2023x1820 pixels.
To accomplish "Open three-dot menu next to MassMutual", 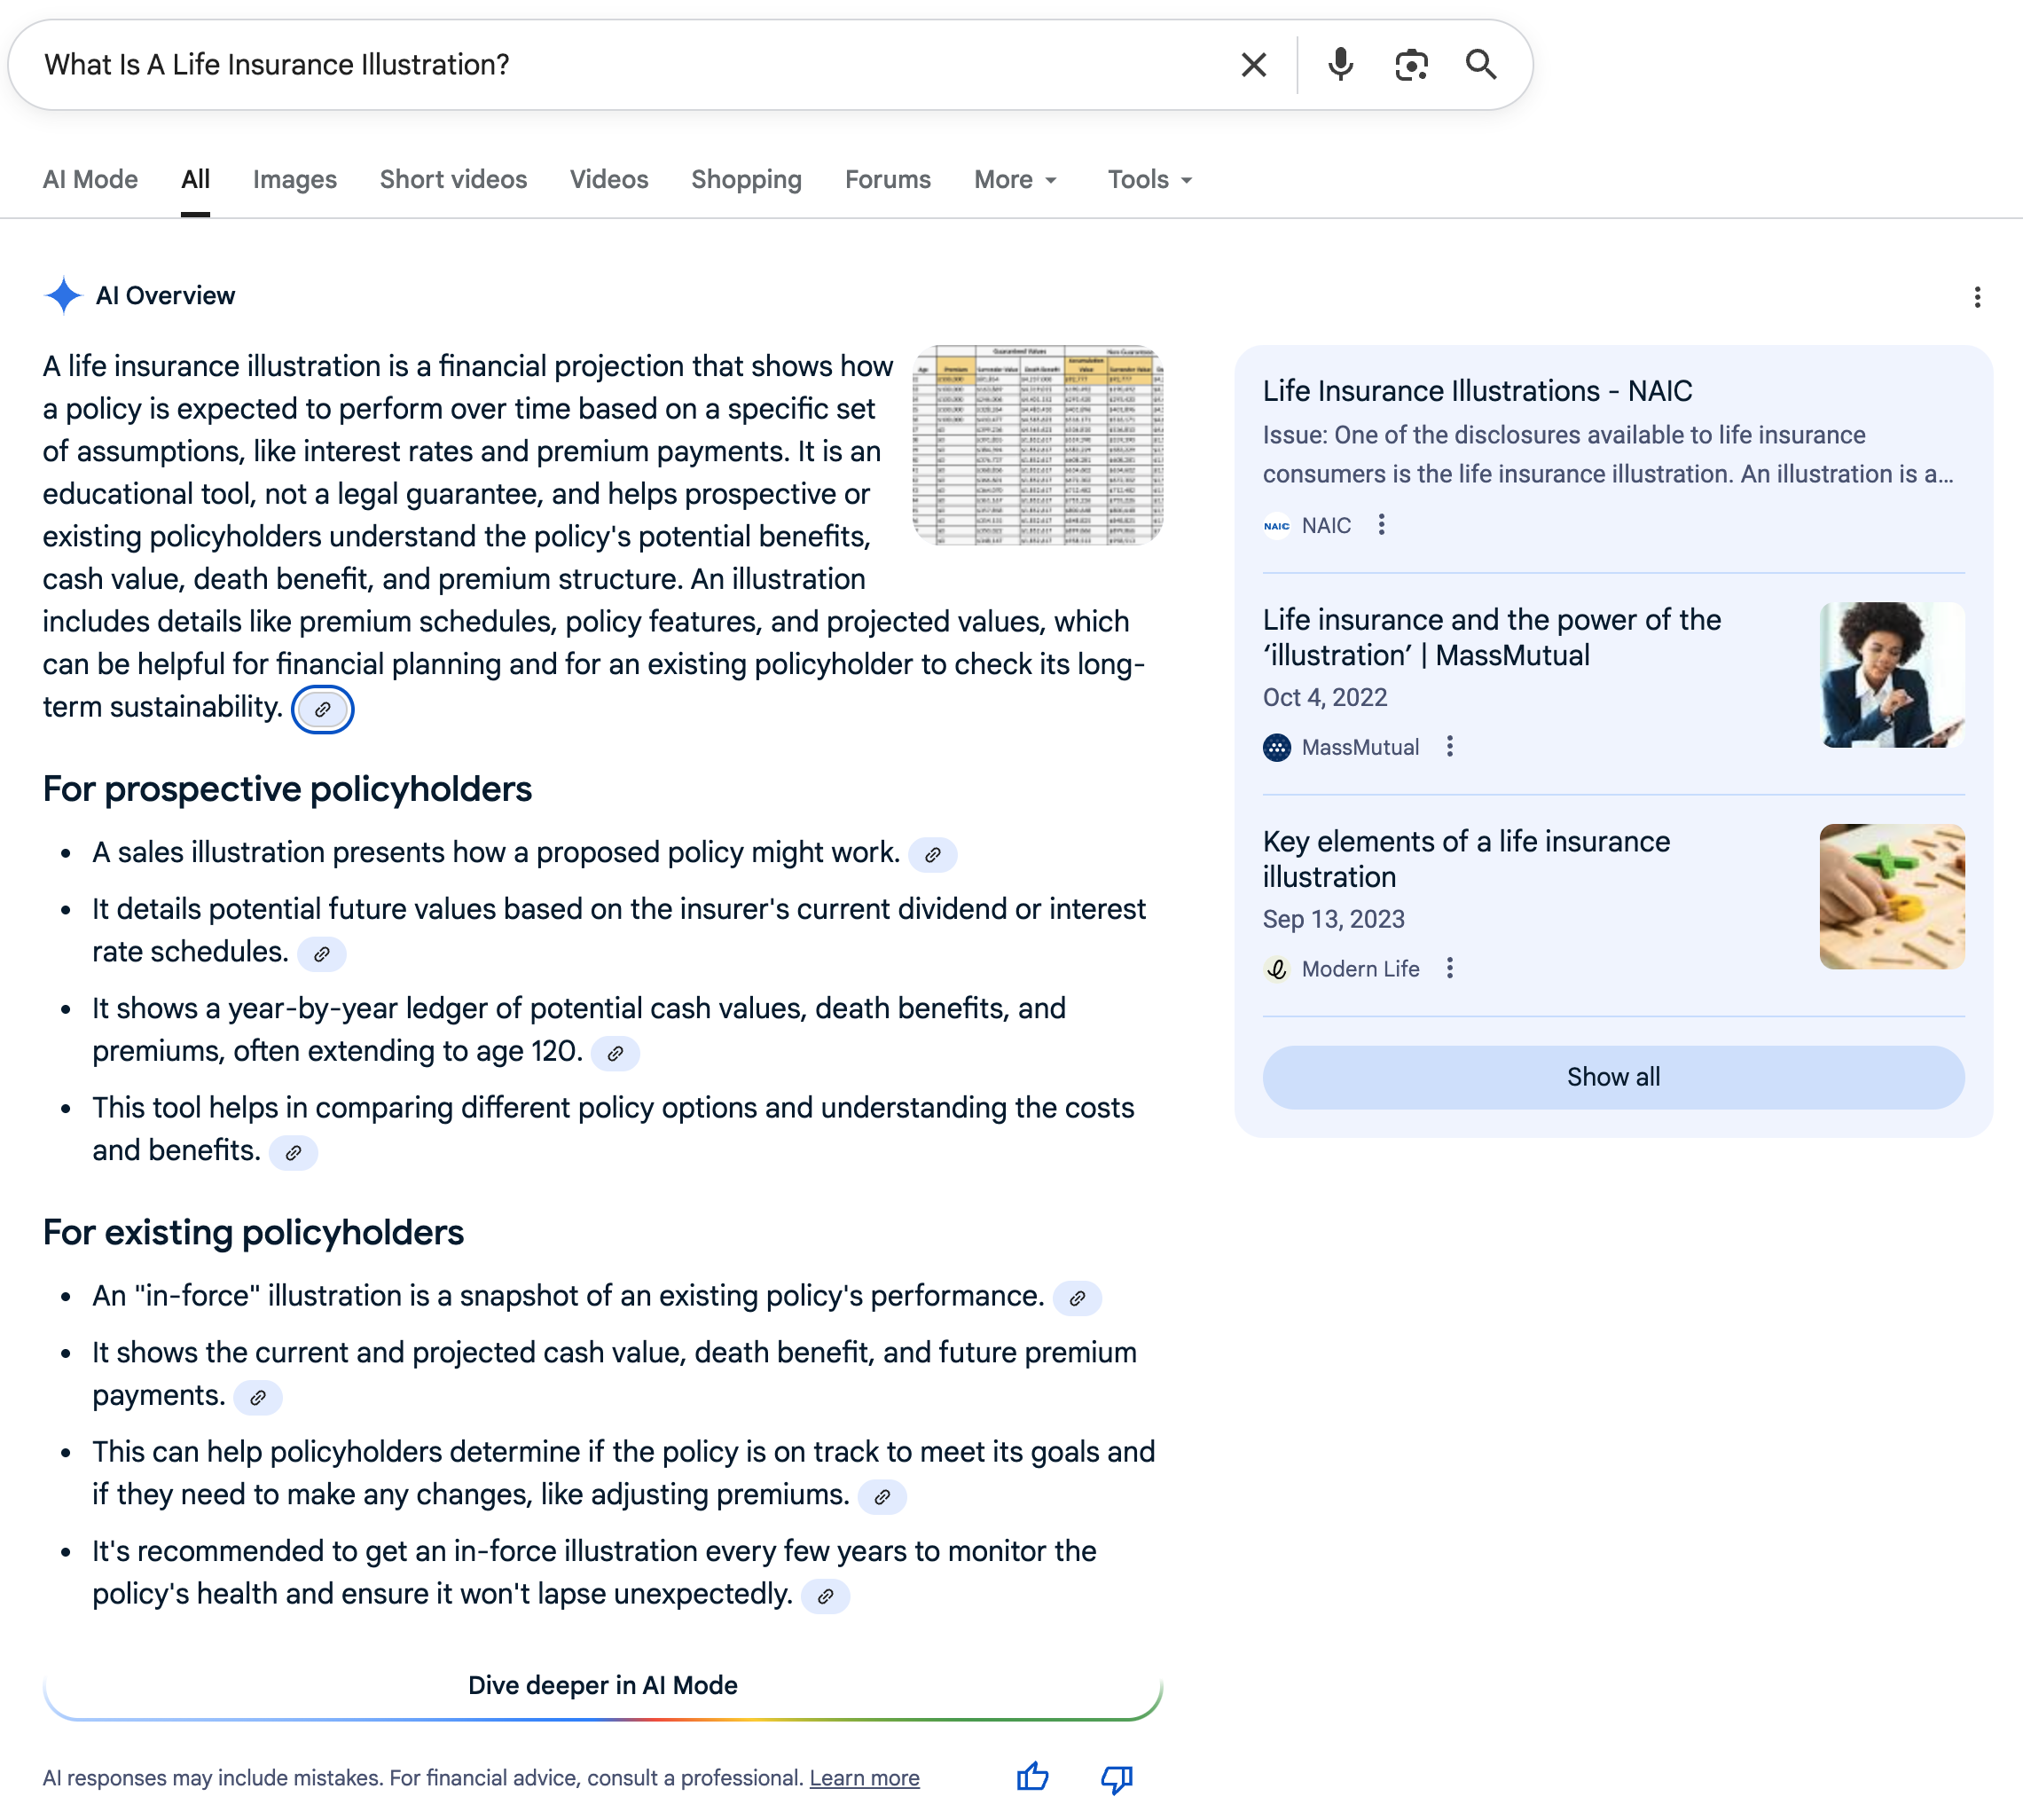I will pos(1449,747).
